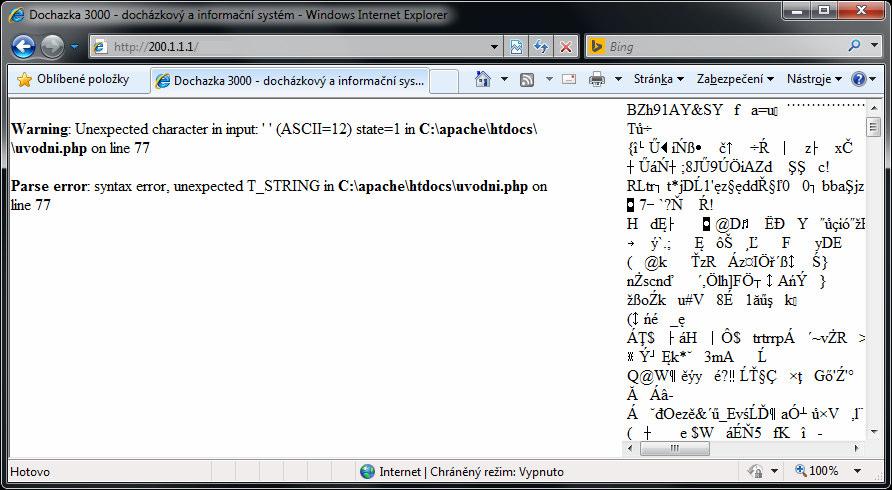Open a new blank tab
The image size is (892, 490).
444,81
